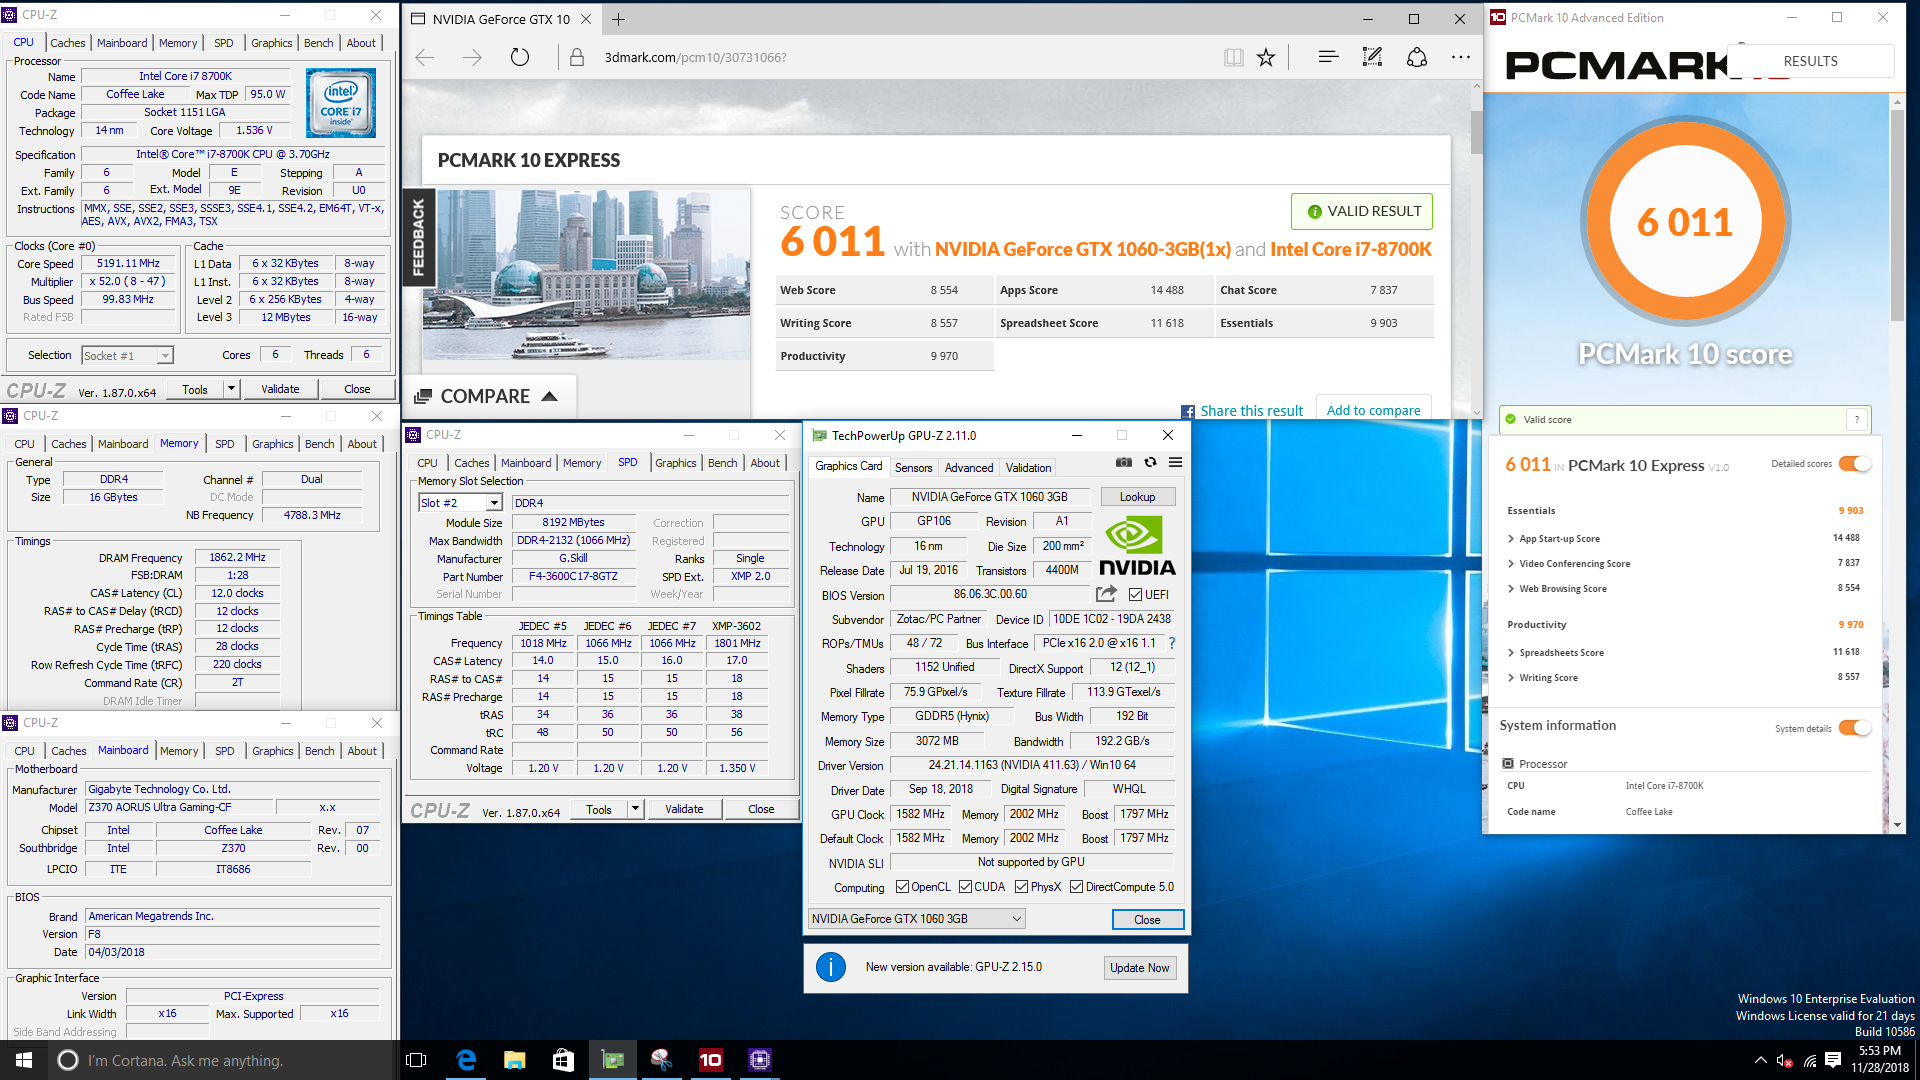The height and width of the screenshot is (1080, 1920).
Task: Click the Add to compare button
Action: click(x=1373, y=410)
